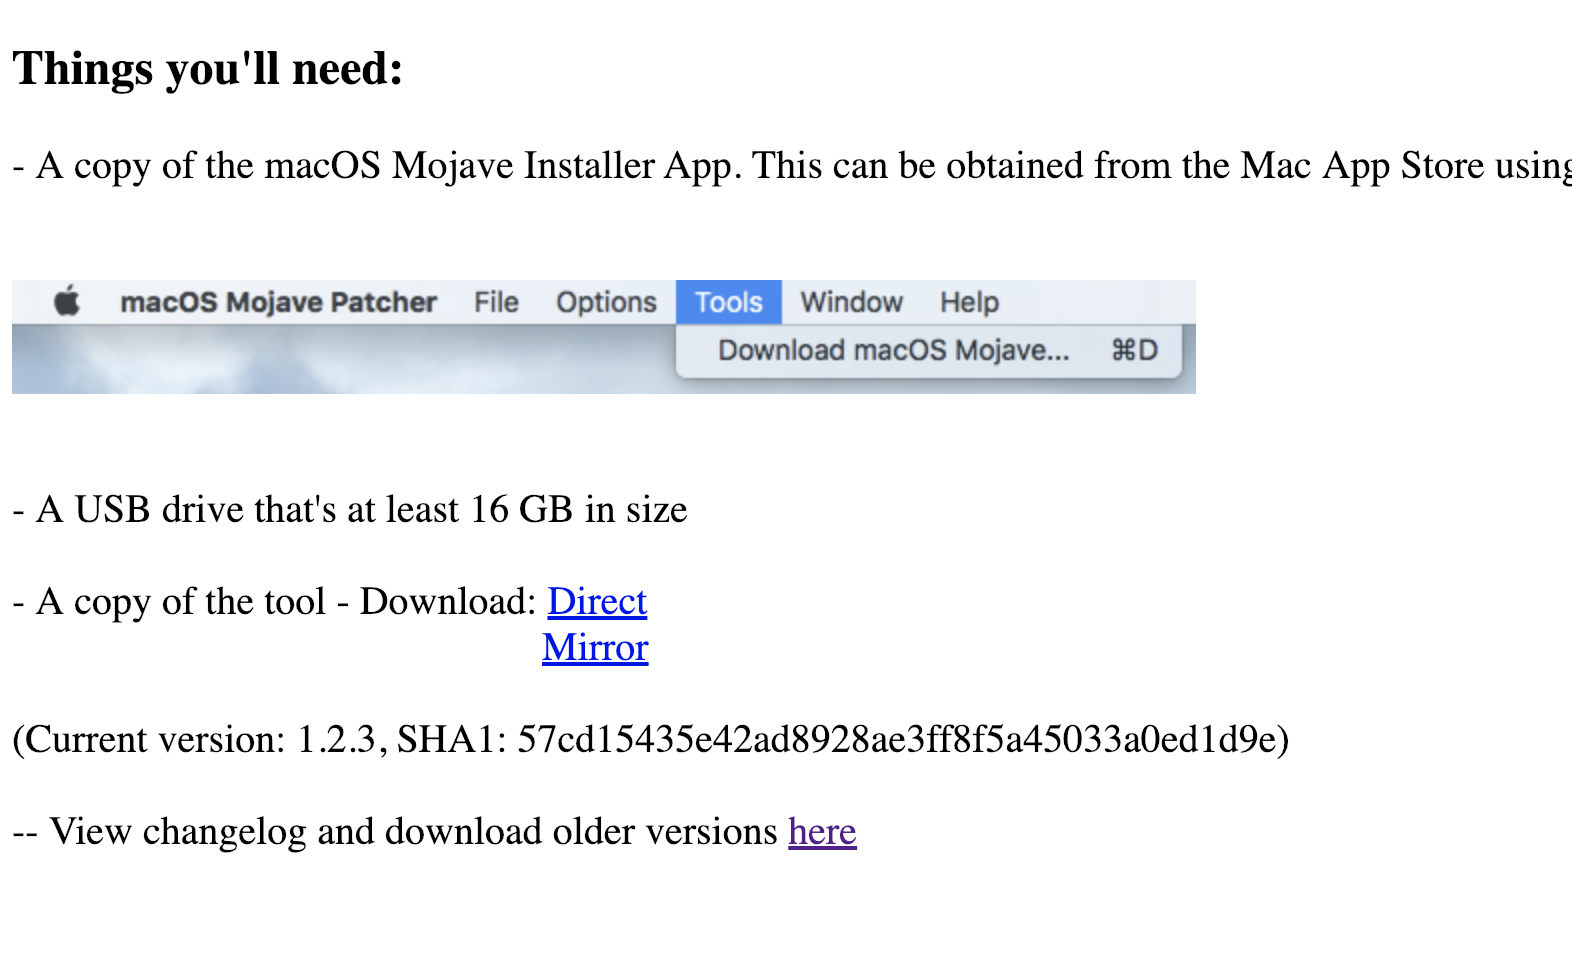The height and width of the screenshot is (964, 1572).
Task: Click the File menu in the pictured menu bar
Action: tap(496, 302)
